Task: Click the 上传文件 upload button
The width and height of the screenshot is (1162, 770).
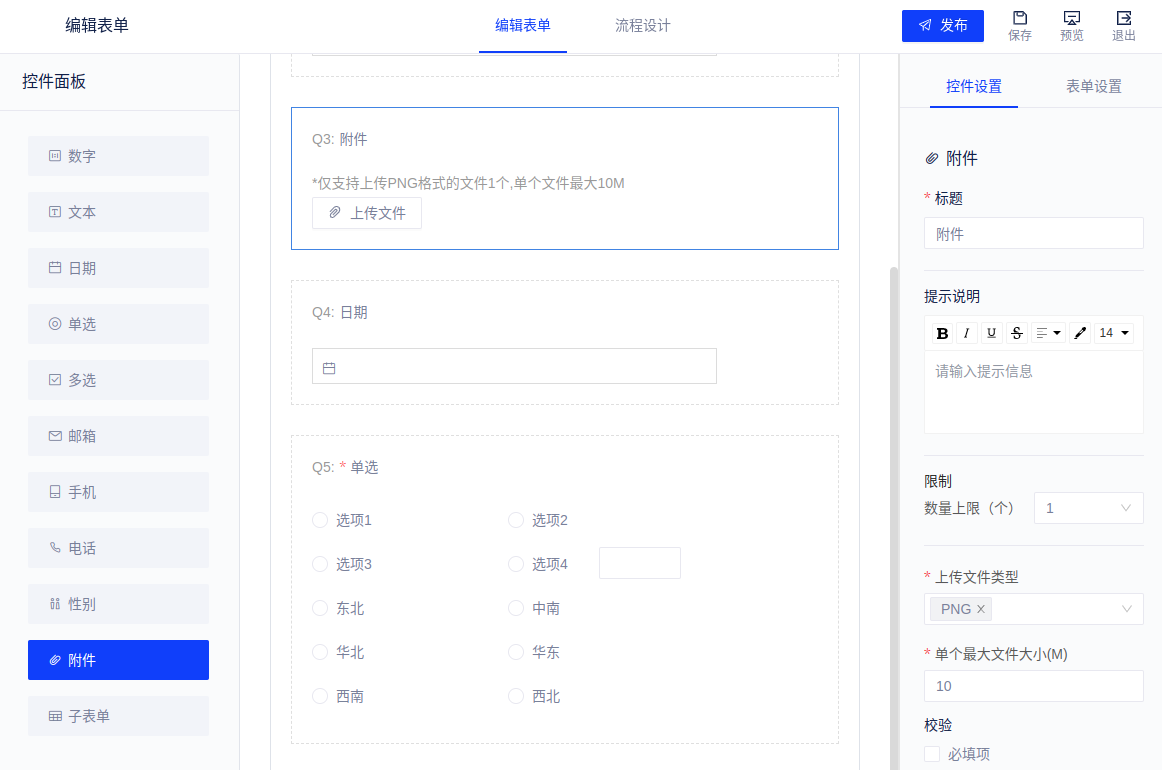Action: 367,213
